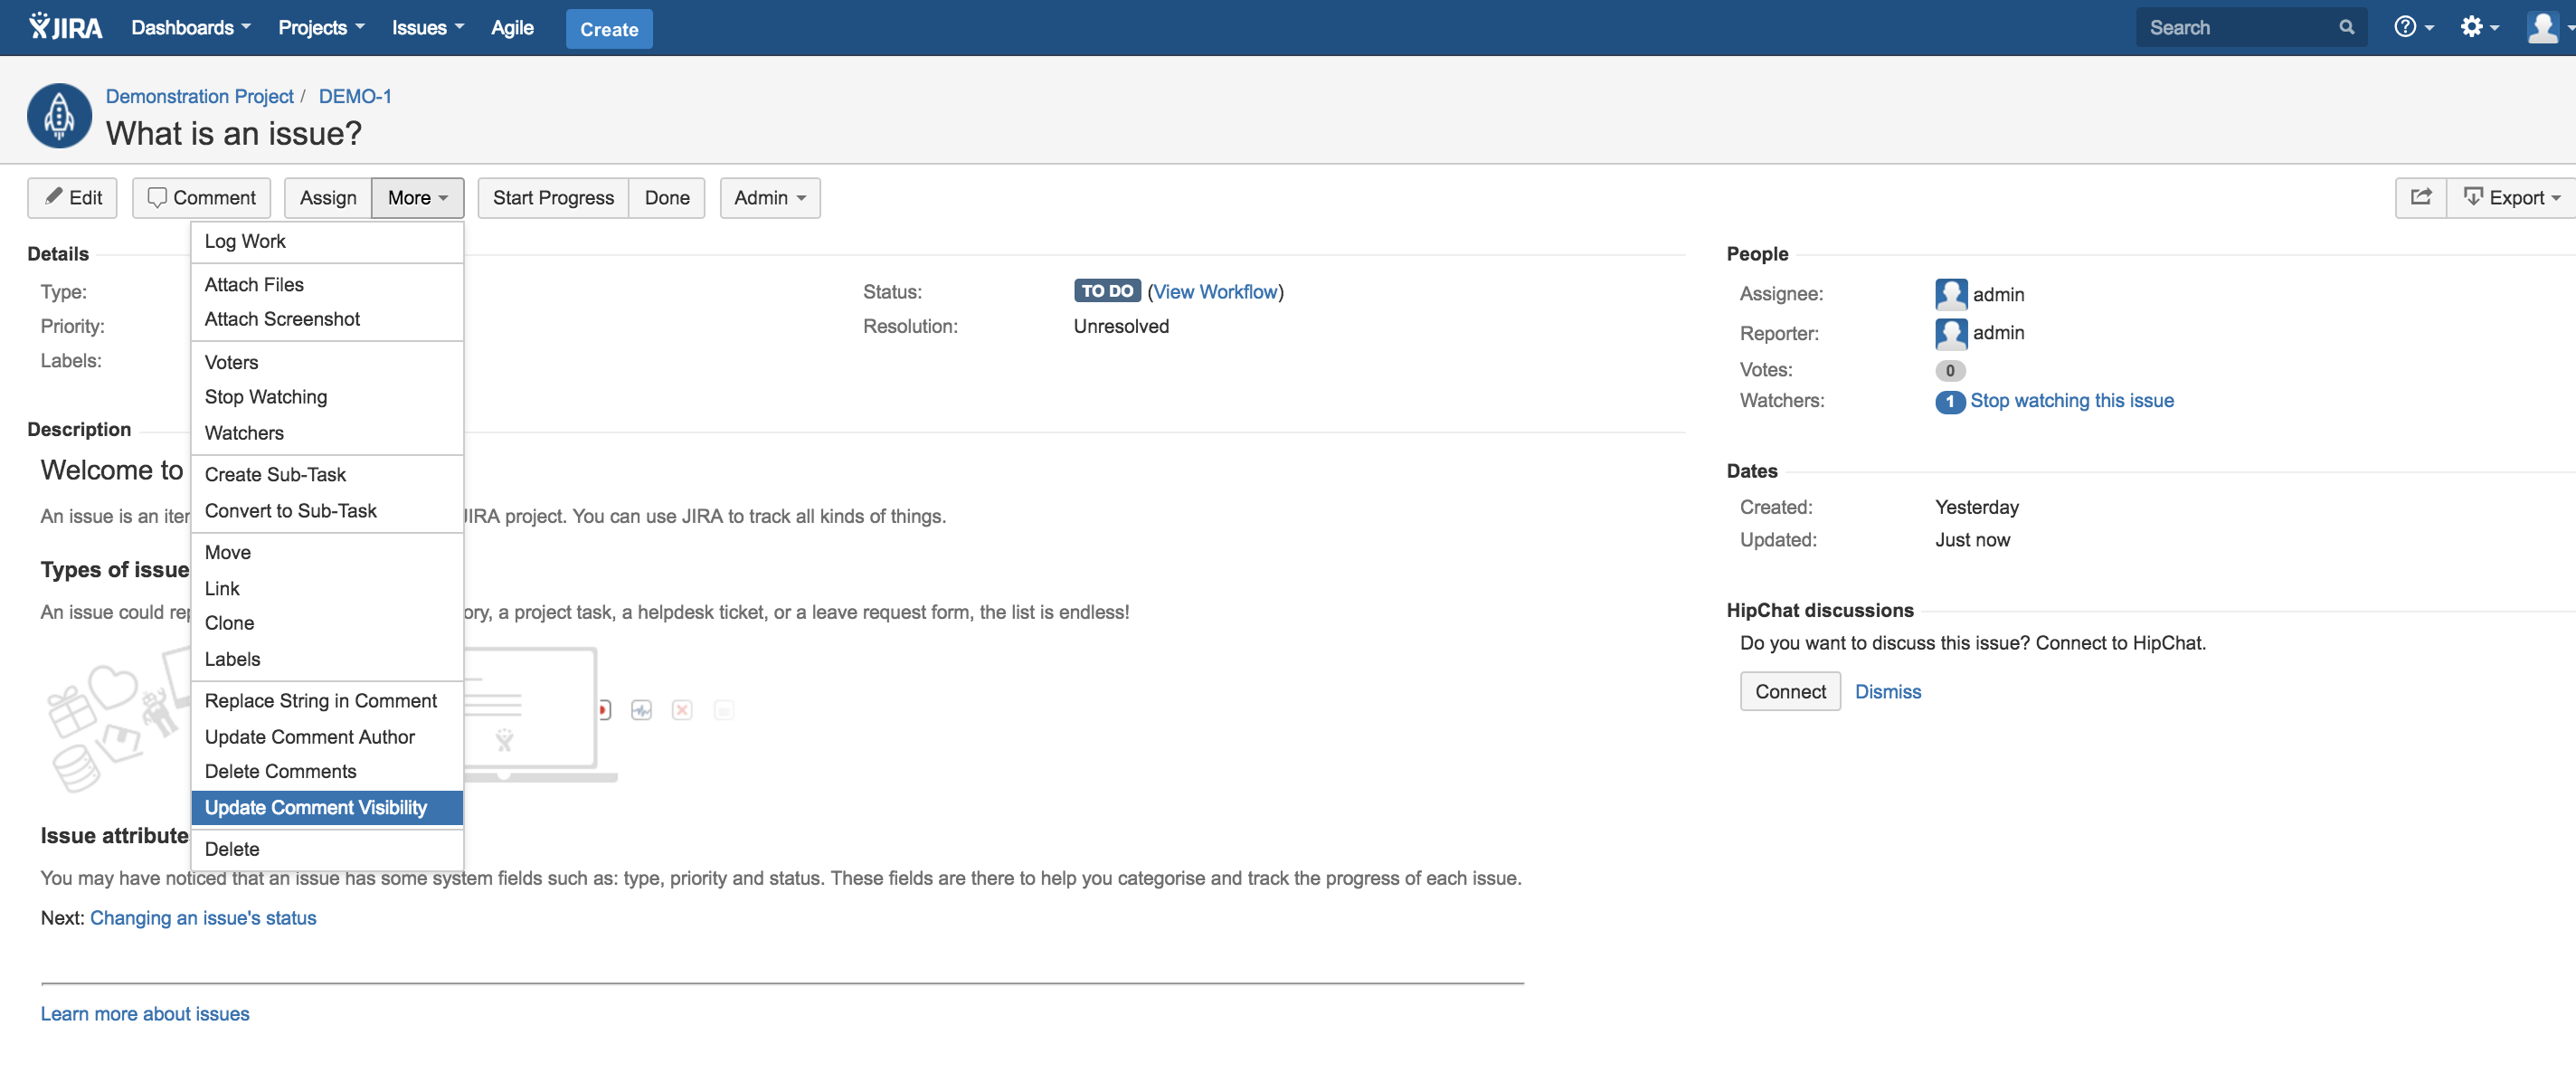Open the help question mark menu
Viewport: 2576px width, 1073px height.
coord(2413,27)
